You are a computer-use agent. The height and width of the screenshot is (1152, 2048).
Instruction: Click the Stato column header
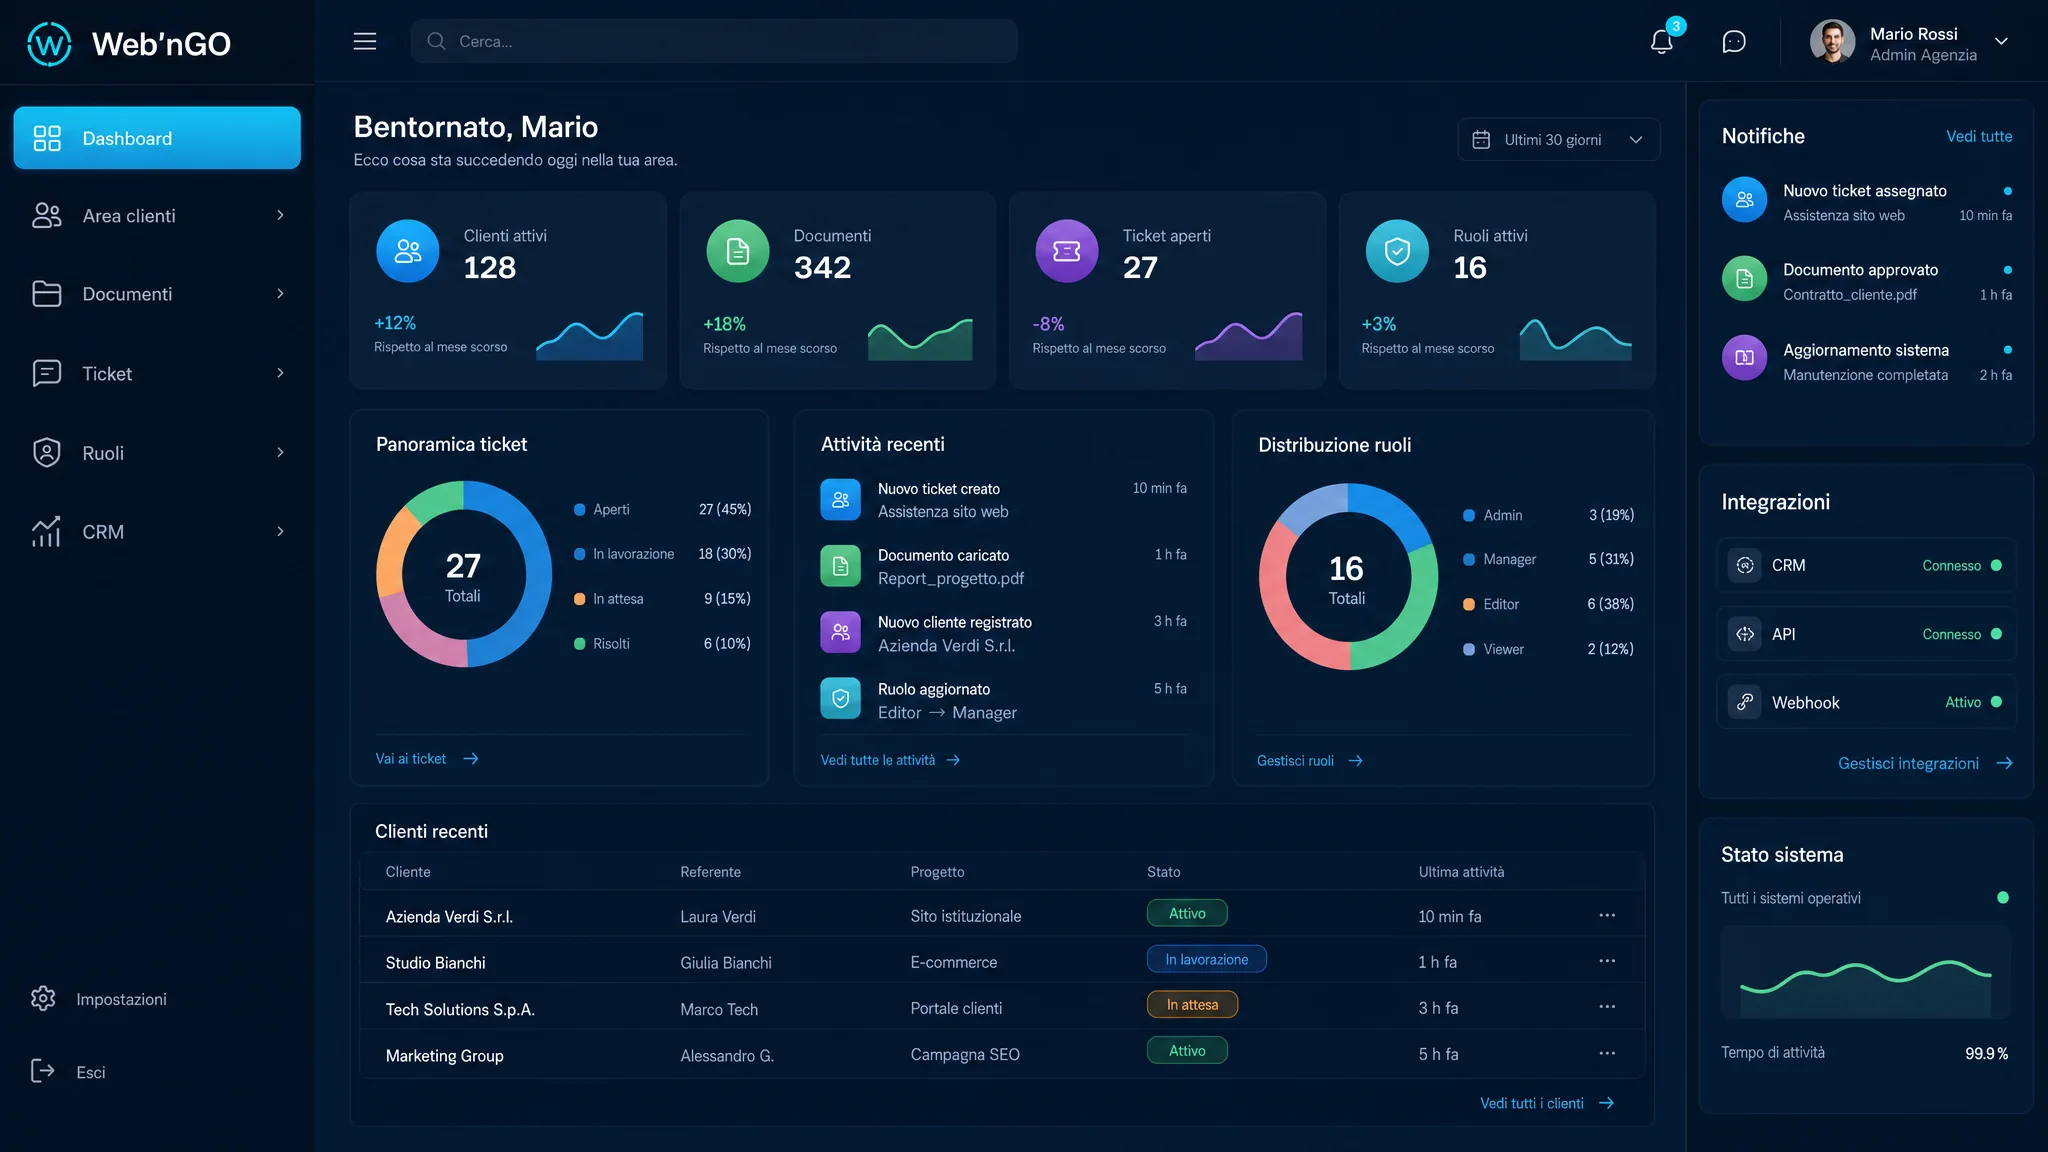(1164, 872)
